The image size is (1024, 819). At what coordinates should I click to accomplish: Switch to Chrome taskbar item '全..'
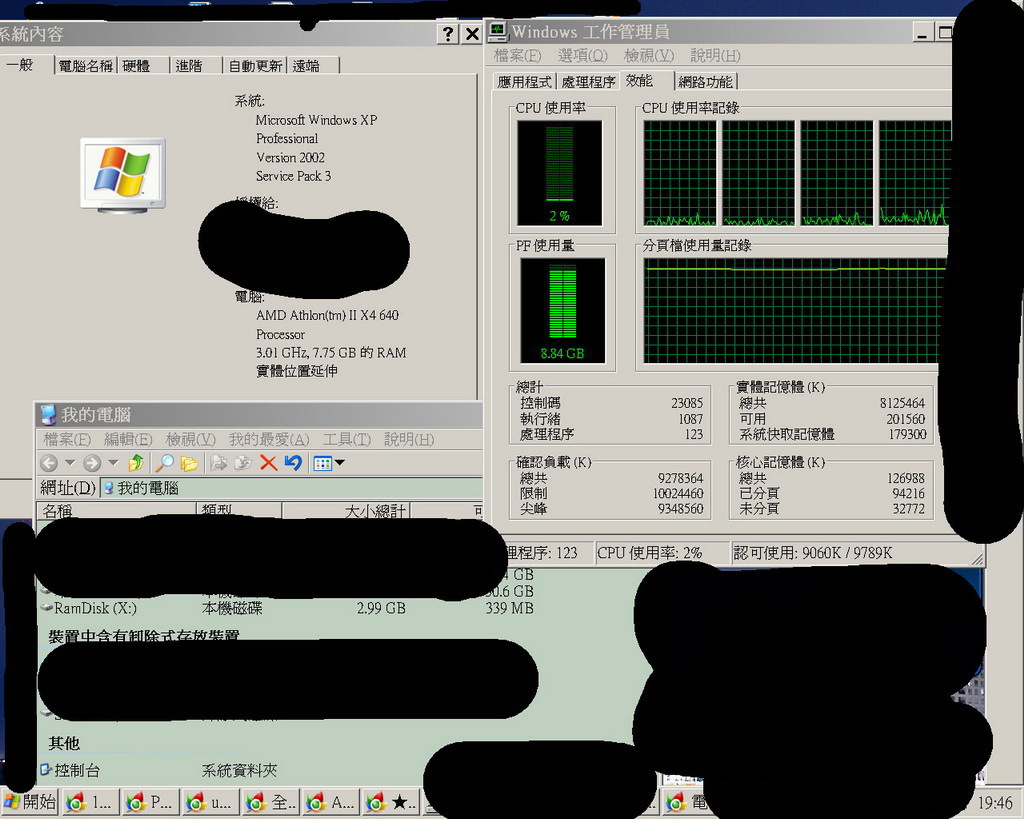point(269,802)
